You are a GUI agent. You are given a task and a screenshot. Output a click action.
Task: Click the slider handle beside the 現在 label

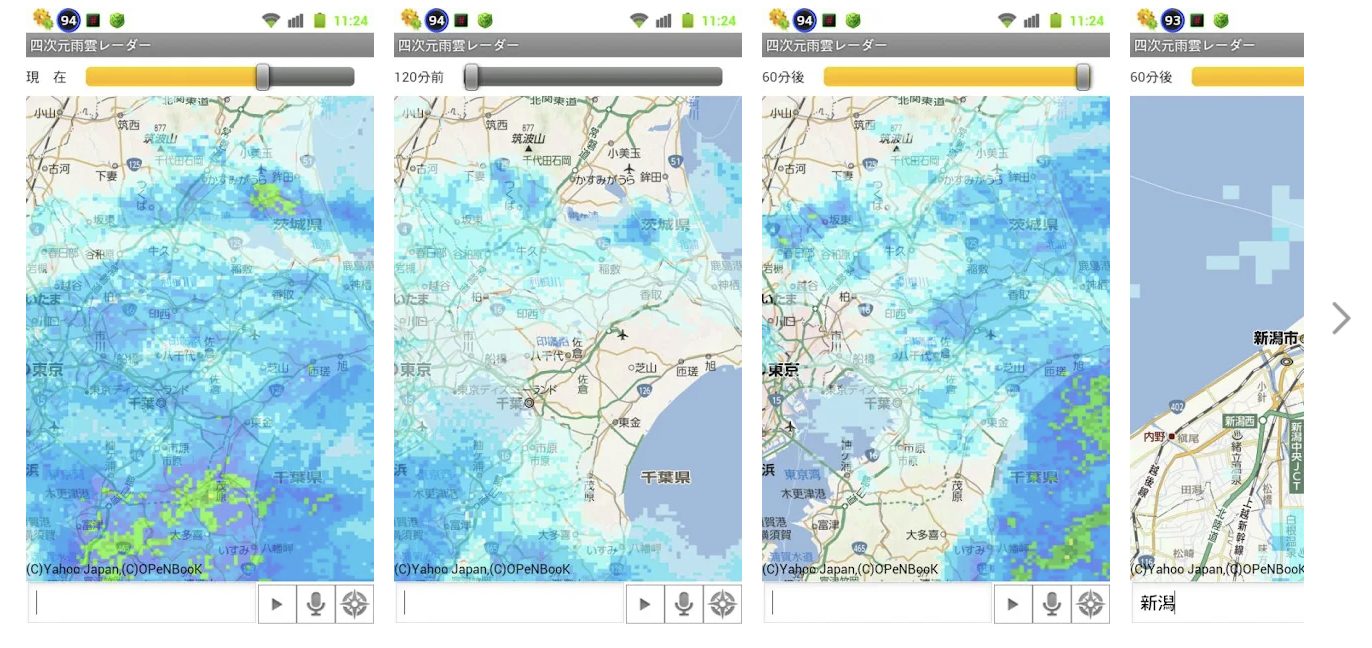263,77
